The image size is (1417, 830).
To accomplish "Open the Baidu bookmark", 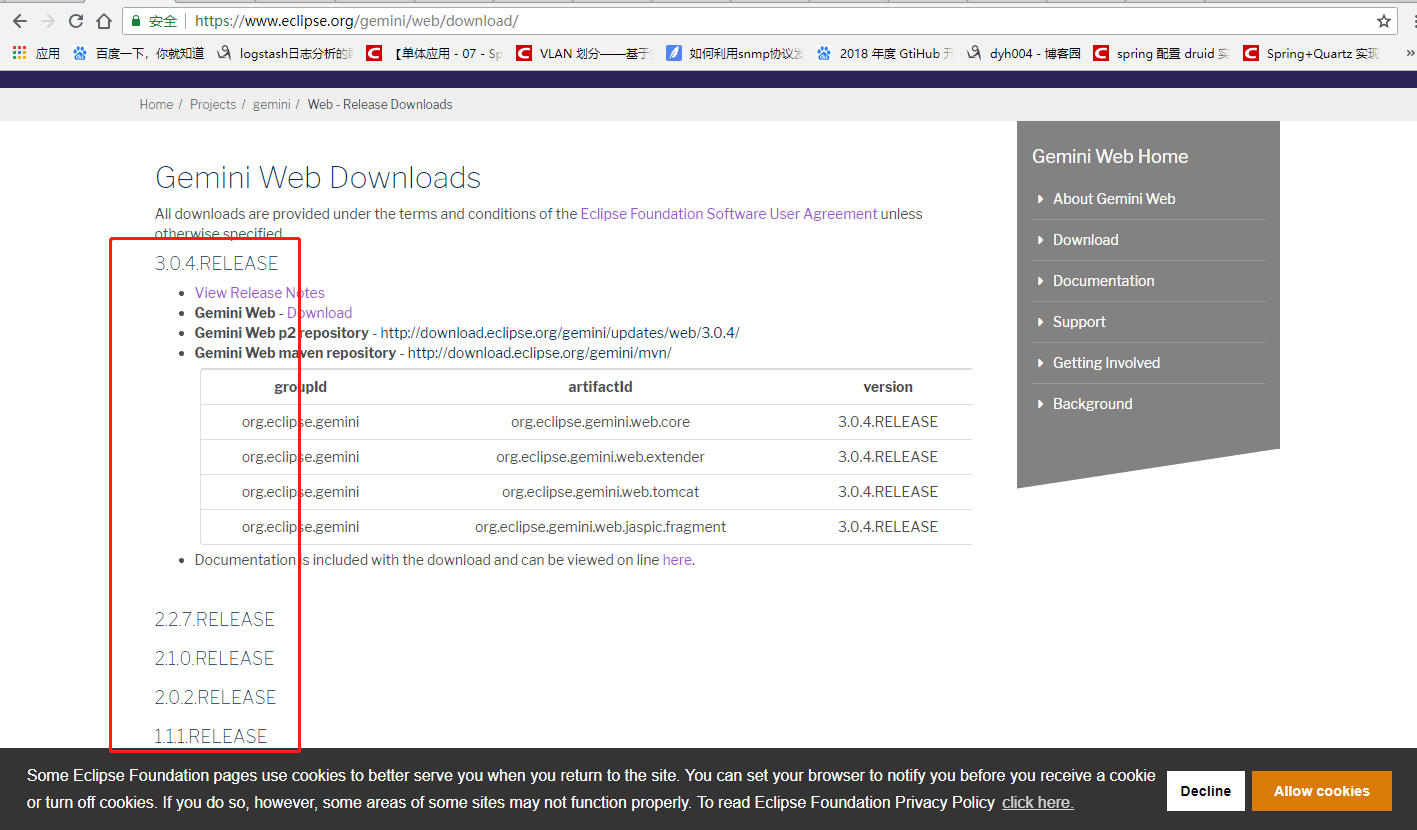I will click(x=138, y=54).
